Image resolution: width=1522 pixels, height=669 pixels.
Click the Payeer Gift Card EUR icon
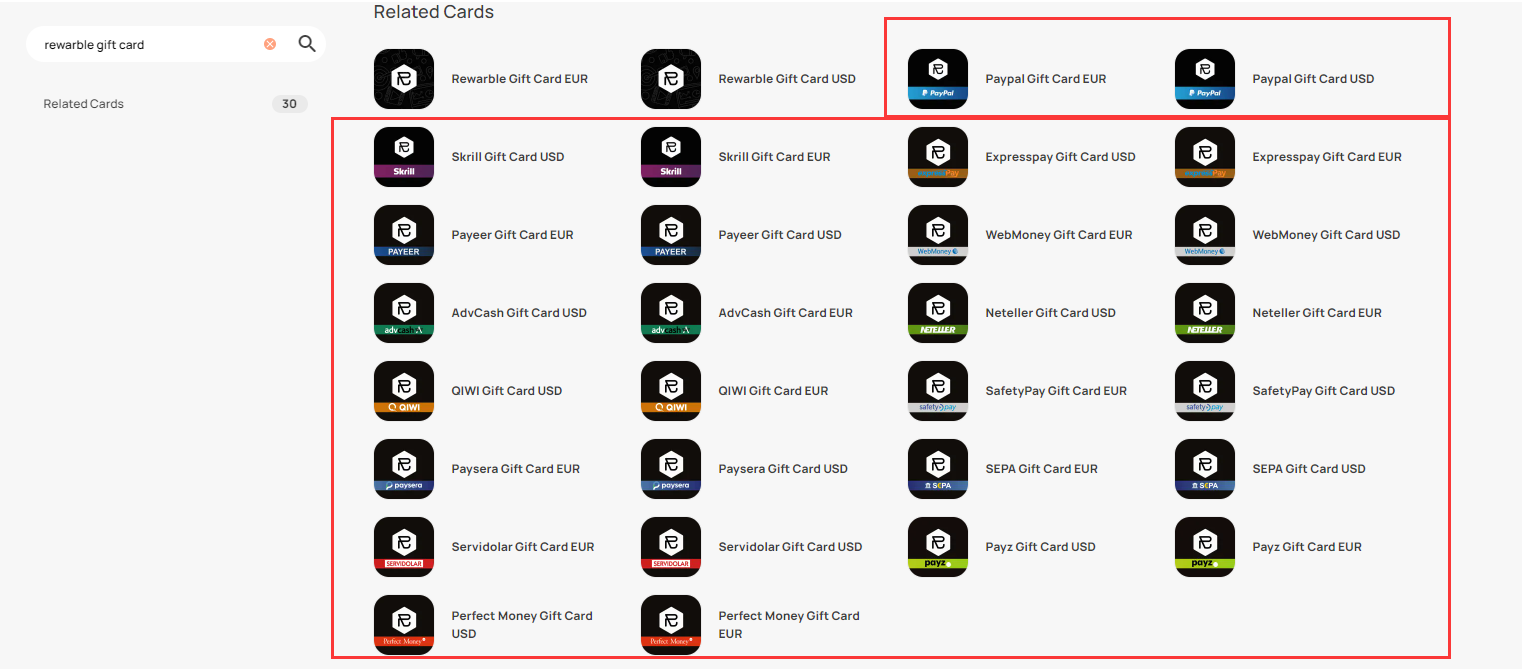[404, 235]
